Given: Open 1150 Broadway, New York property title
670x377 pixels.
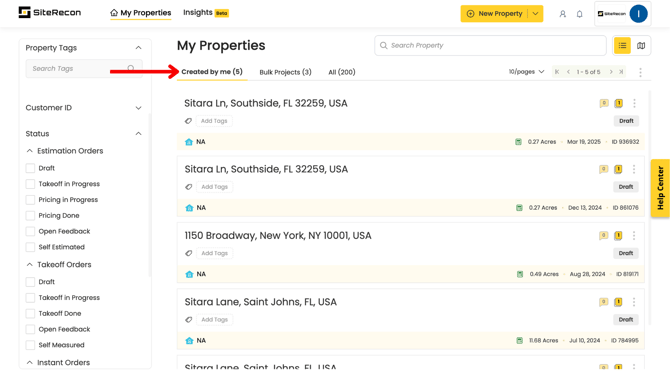Looking at the screenshot, I should (278, 236).
